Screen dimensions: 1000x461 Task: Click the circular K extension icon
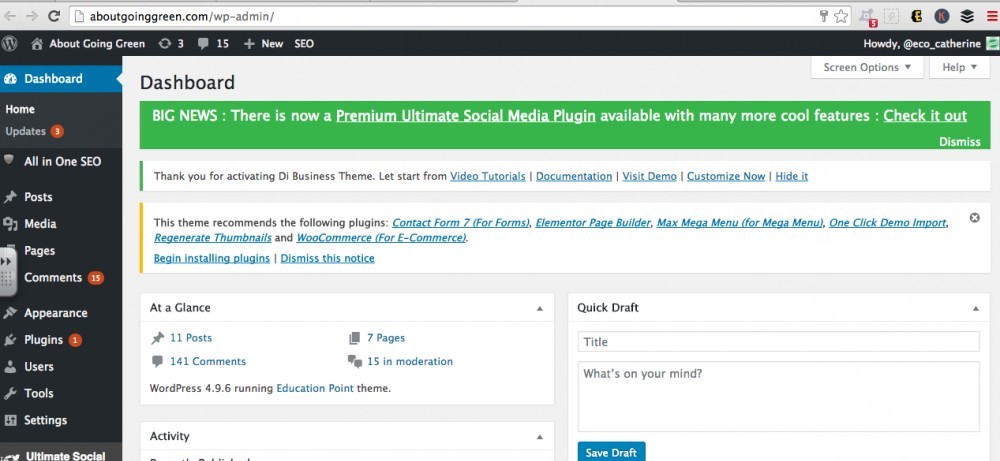click(x=942, y=17)
